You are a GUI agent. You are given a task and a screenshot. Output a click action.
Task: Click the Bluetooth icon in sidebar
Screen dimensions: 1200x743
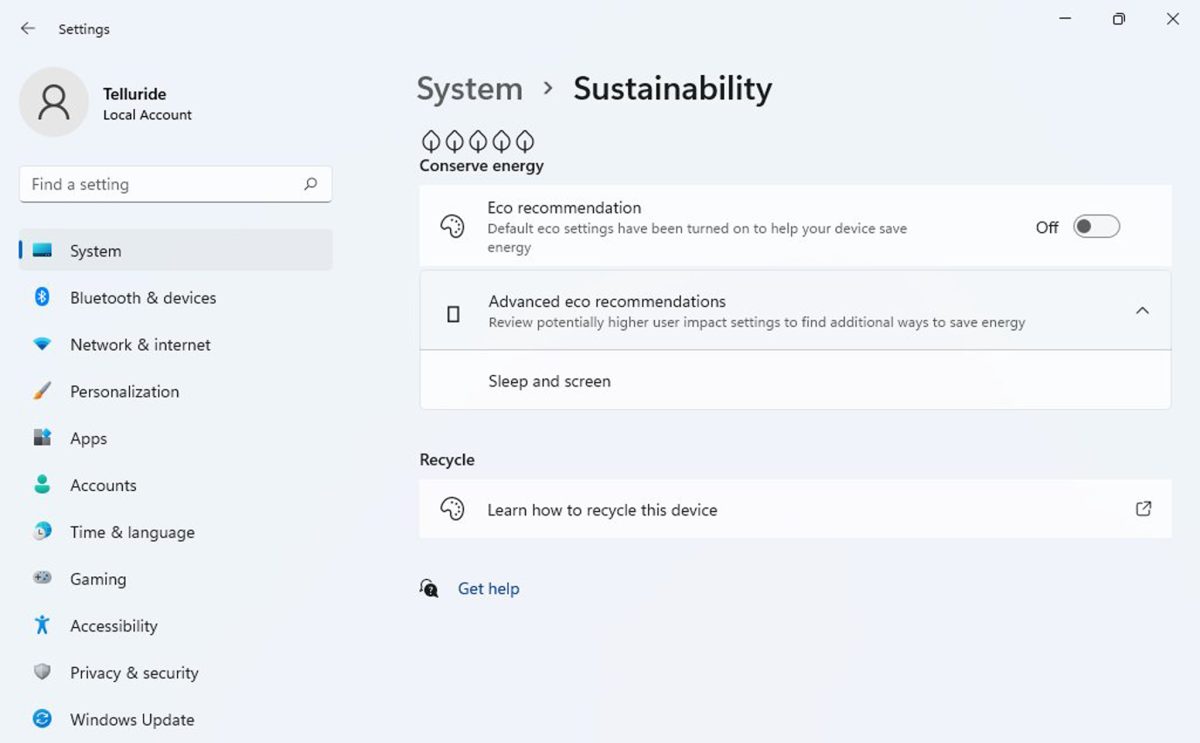coord(42,297)
